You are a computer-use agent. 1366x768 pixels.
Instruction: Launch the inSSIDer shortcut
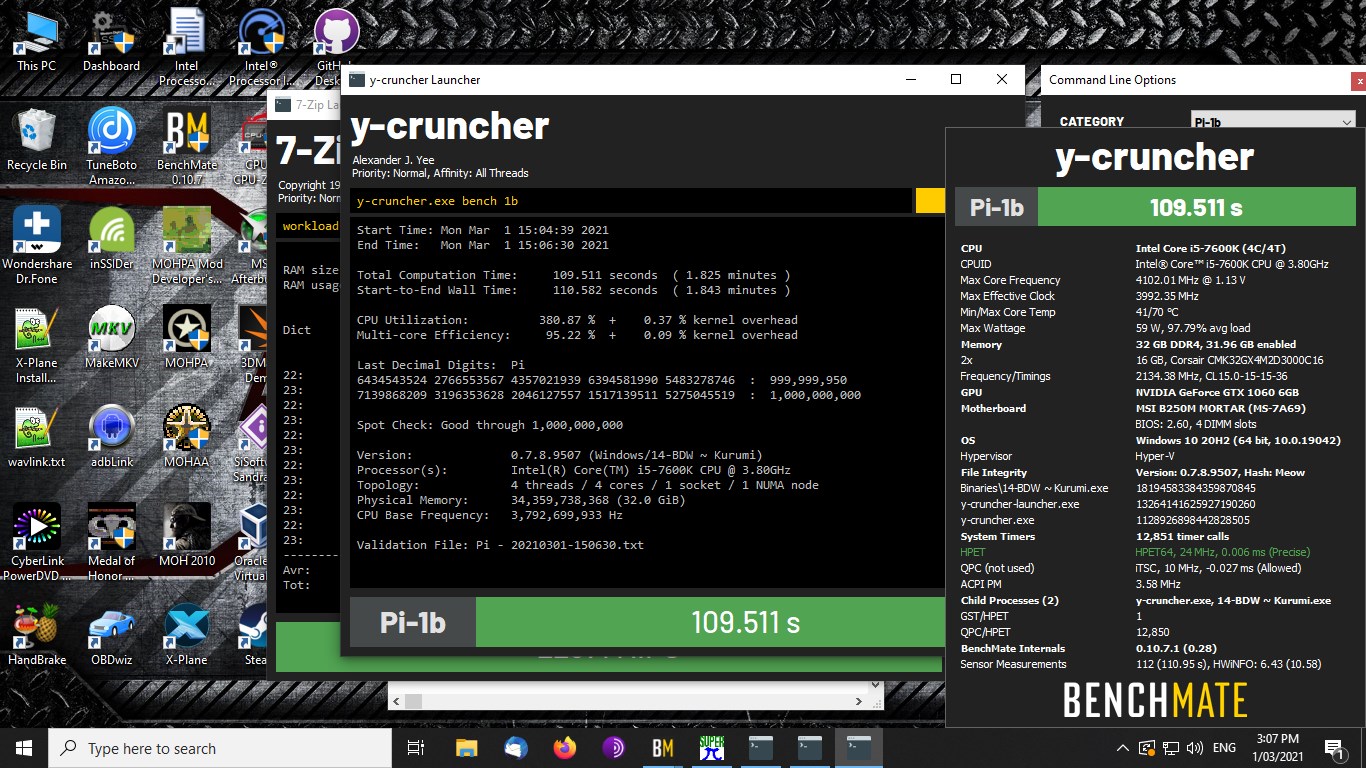[x=111, y=238]
